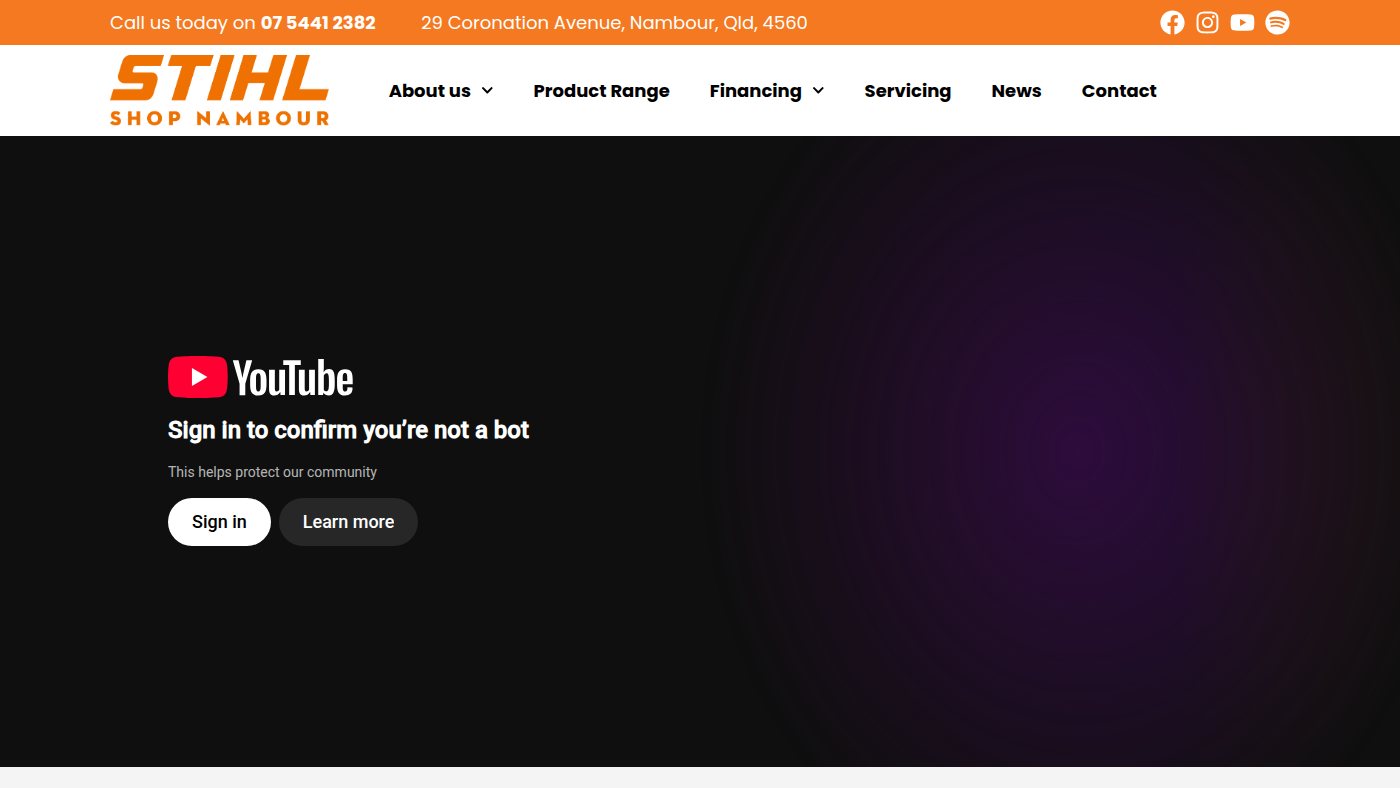1400x788 pixels.
Task: Click 'This helps protect our community' text
Action: coord(272,472)
